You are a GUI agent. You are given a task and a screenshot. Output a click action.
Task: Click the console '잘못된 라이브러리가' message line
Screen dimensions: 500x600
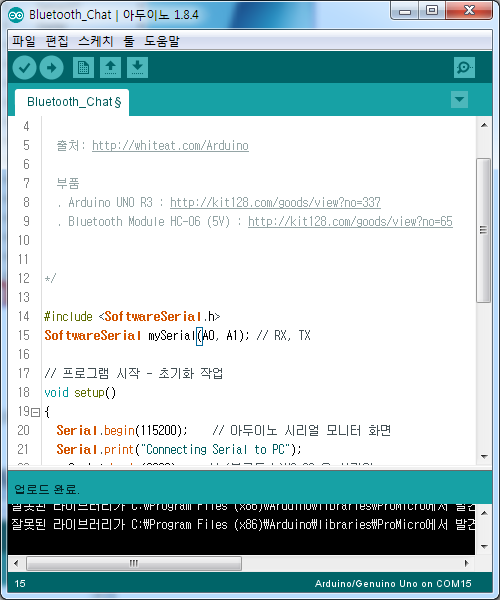point(243,525)
